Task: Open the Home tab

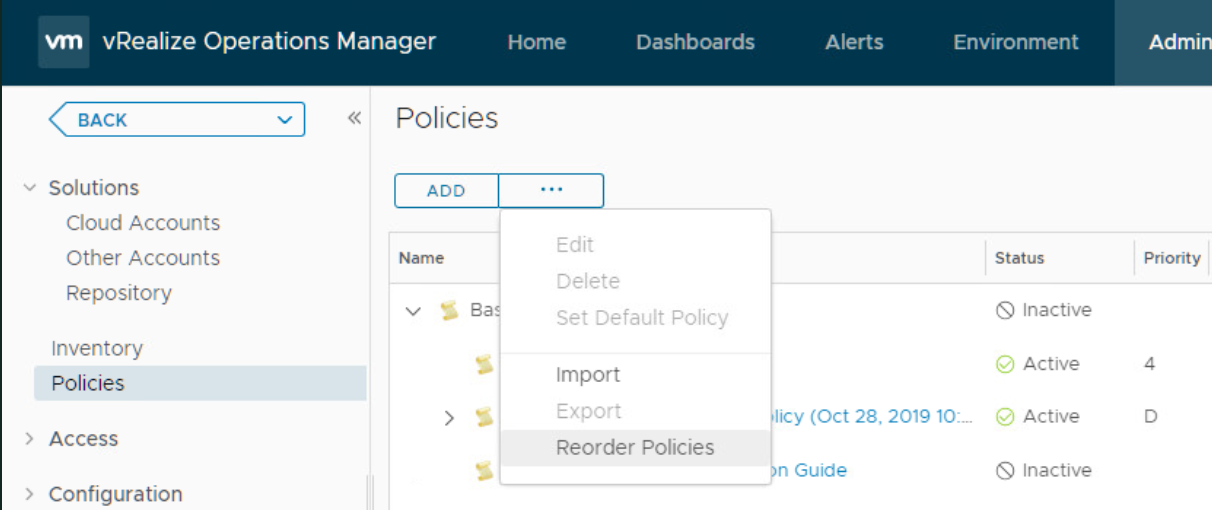Action: tap(536, 42)
